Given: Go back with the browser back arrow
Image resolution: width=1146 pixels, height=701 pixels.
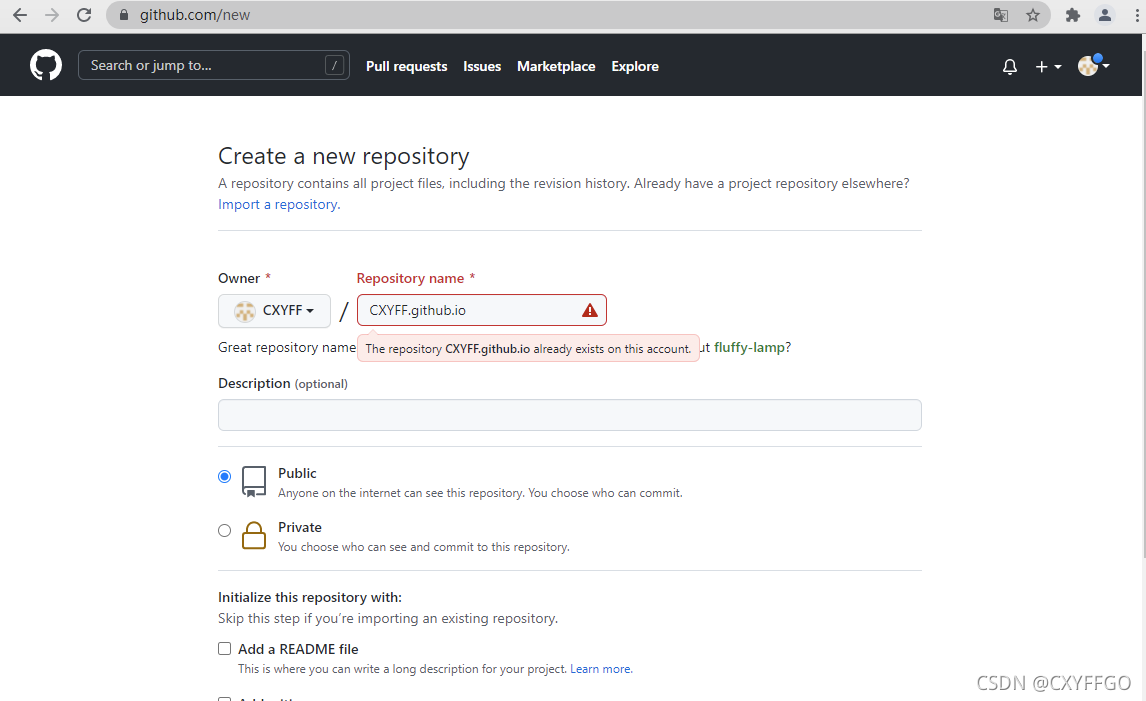Looking at the screenshot, I should point(20,15).
